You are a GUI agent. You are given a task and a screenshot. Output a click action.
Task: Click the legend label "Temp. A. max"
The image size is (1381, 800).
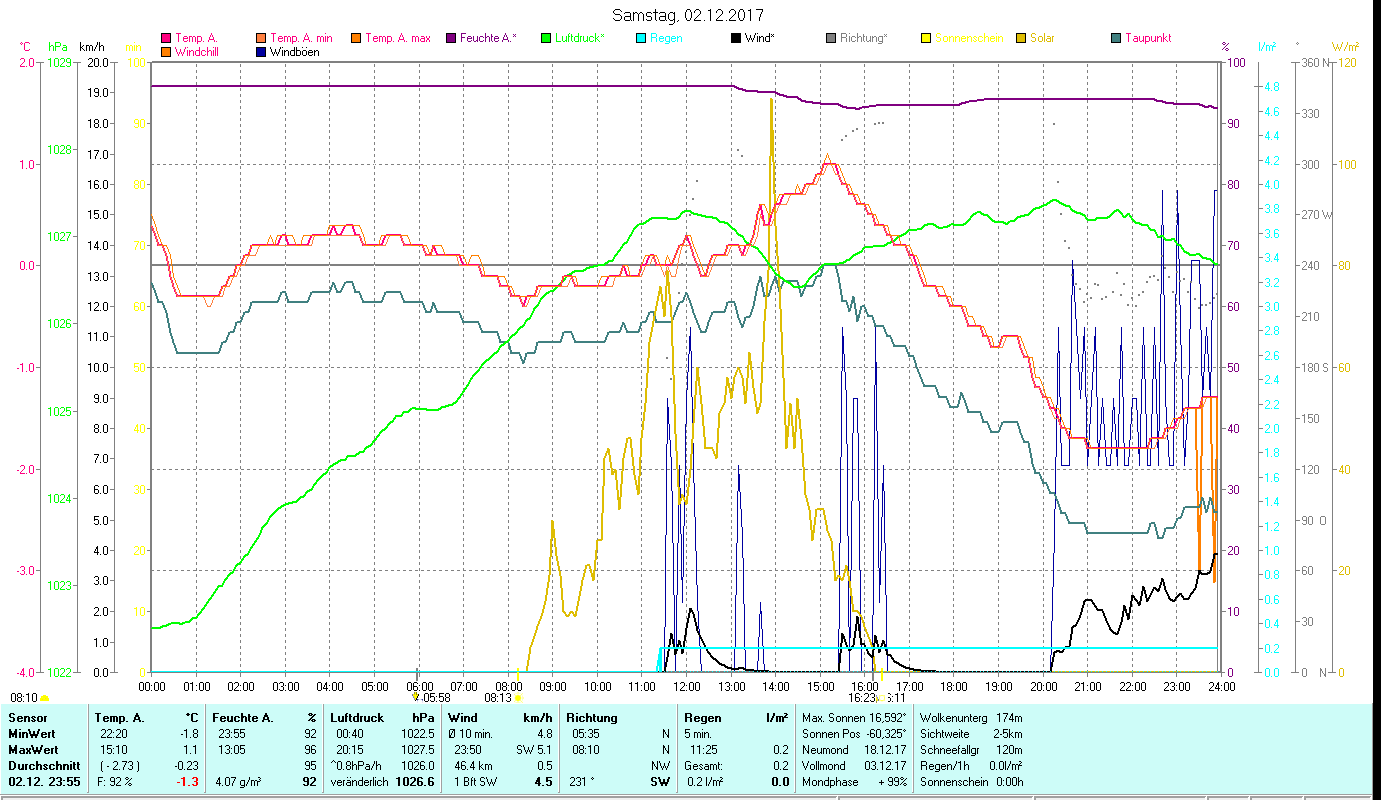click(x=398, y=39)
